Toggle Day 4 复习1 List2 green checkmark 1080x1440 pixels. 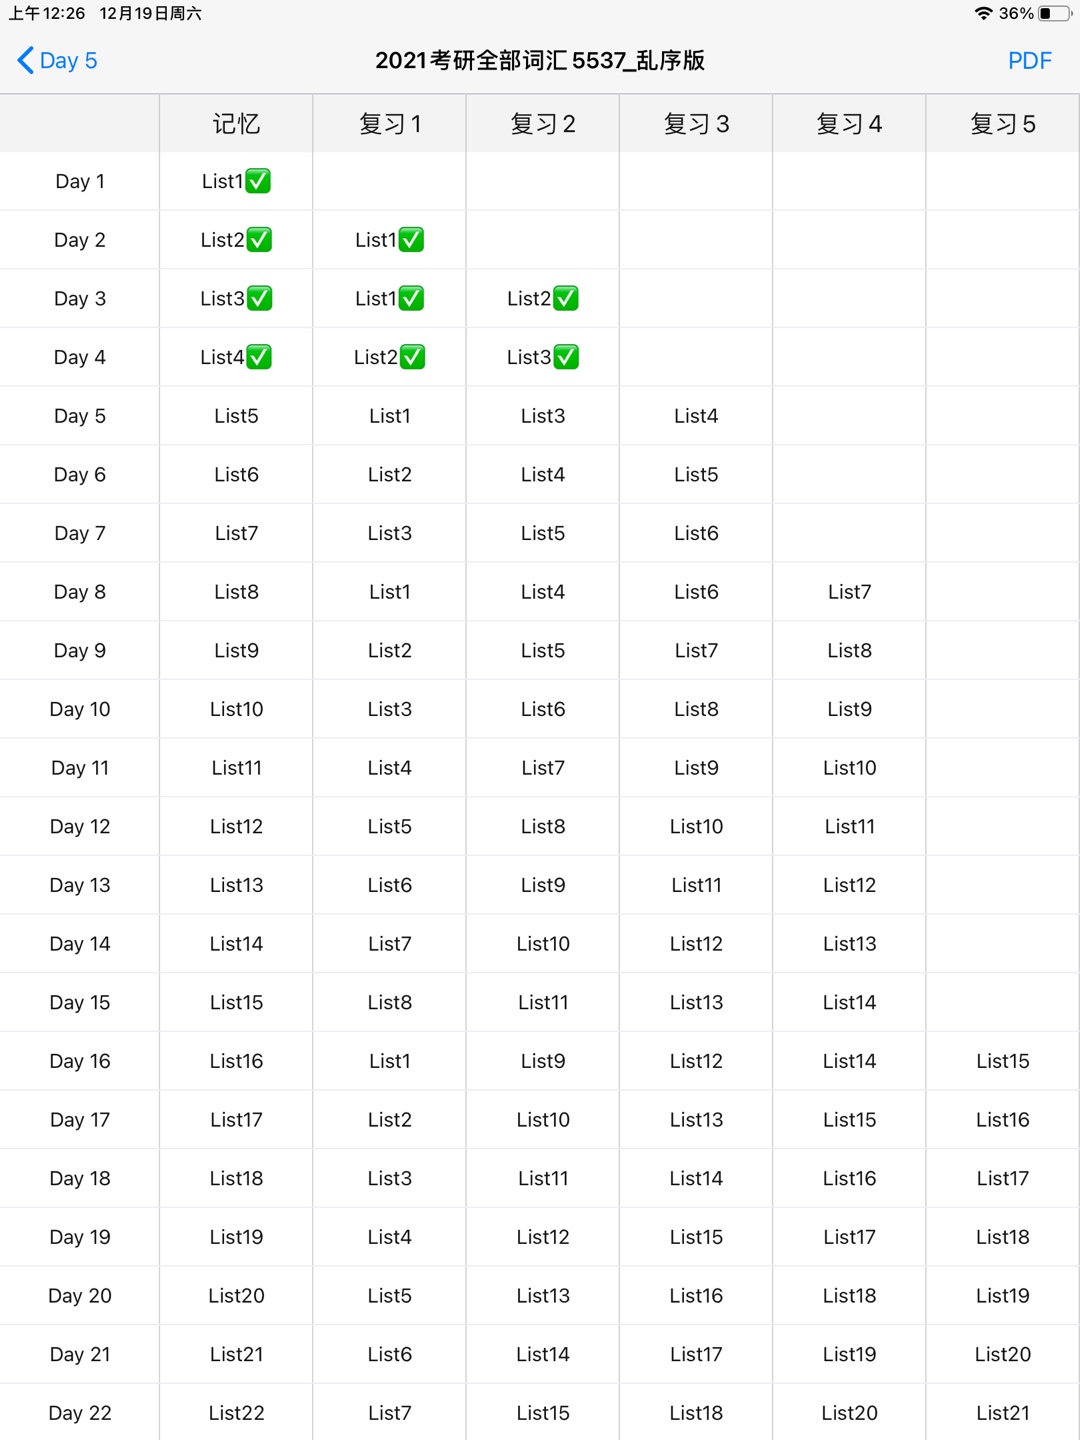412,357
